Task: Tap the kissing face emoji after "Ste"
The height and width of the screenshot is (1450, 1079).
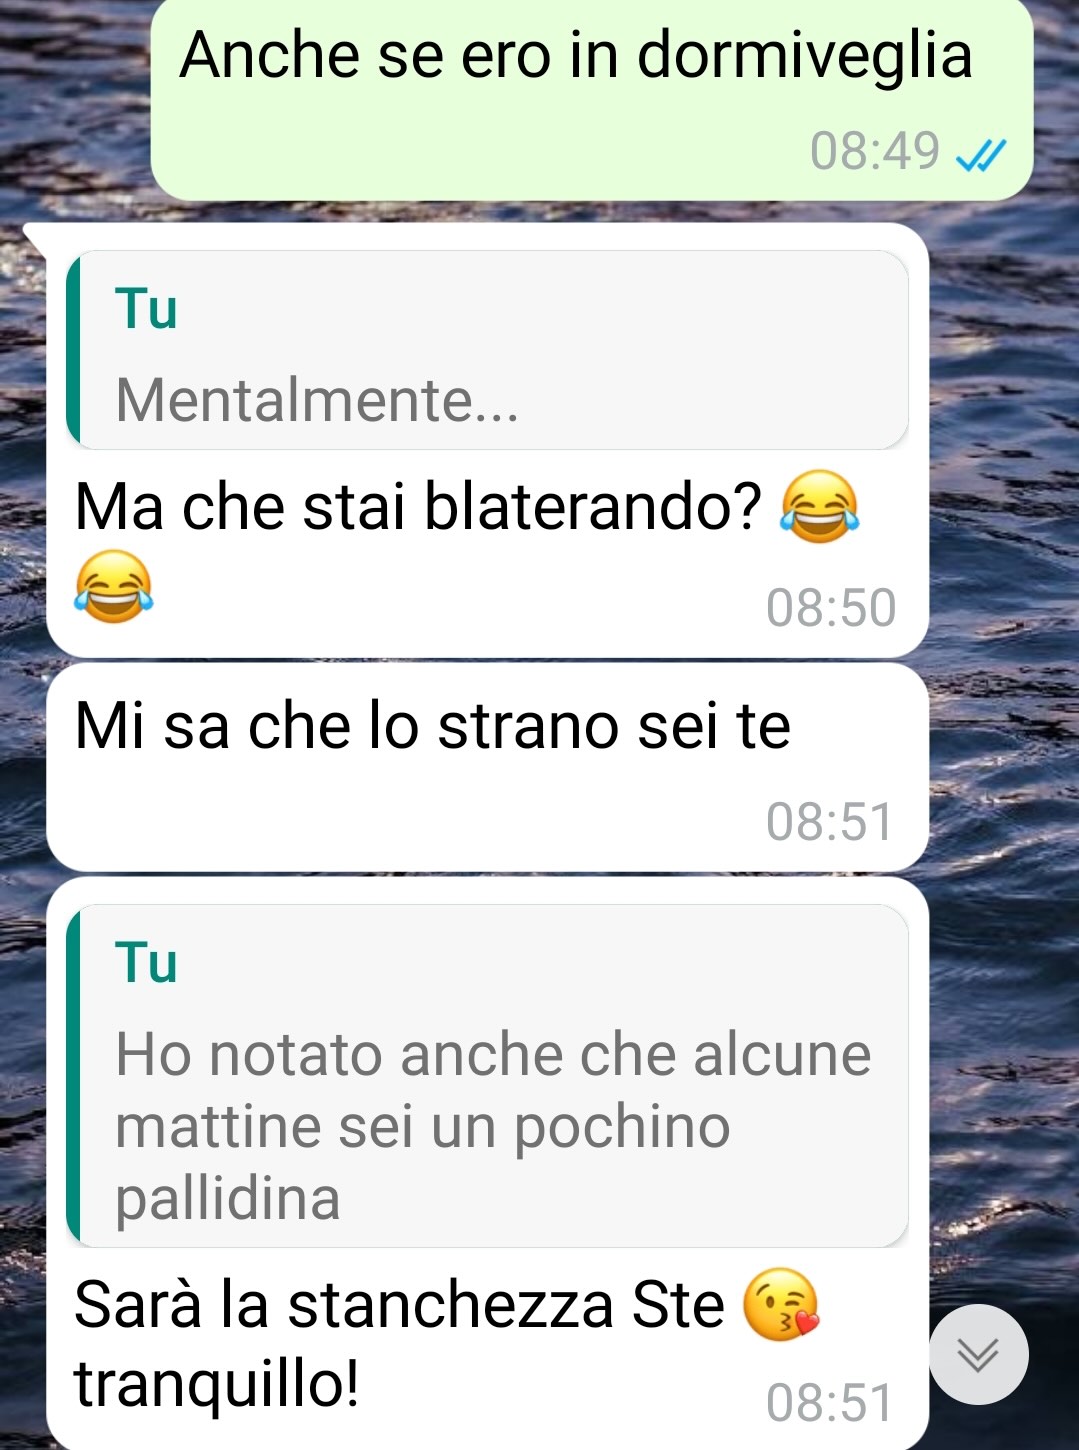Action: tap(781, 1304)
